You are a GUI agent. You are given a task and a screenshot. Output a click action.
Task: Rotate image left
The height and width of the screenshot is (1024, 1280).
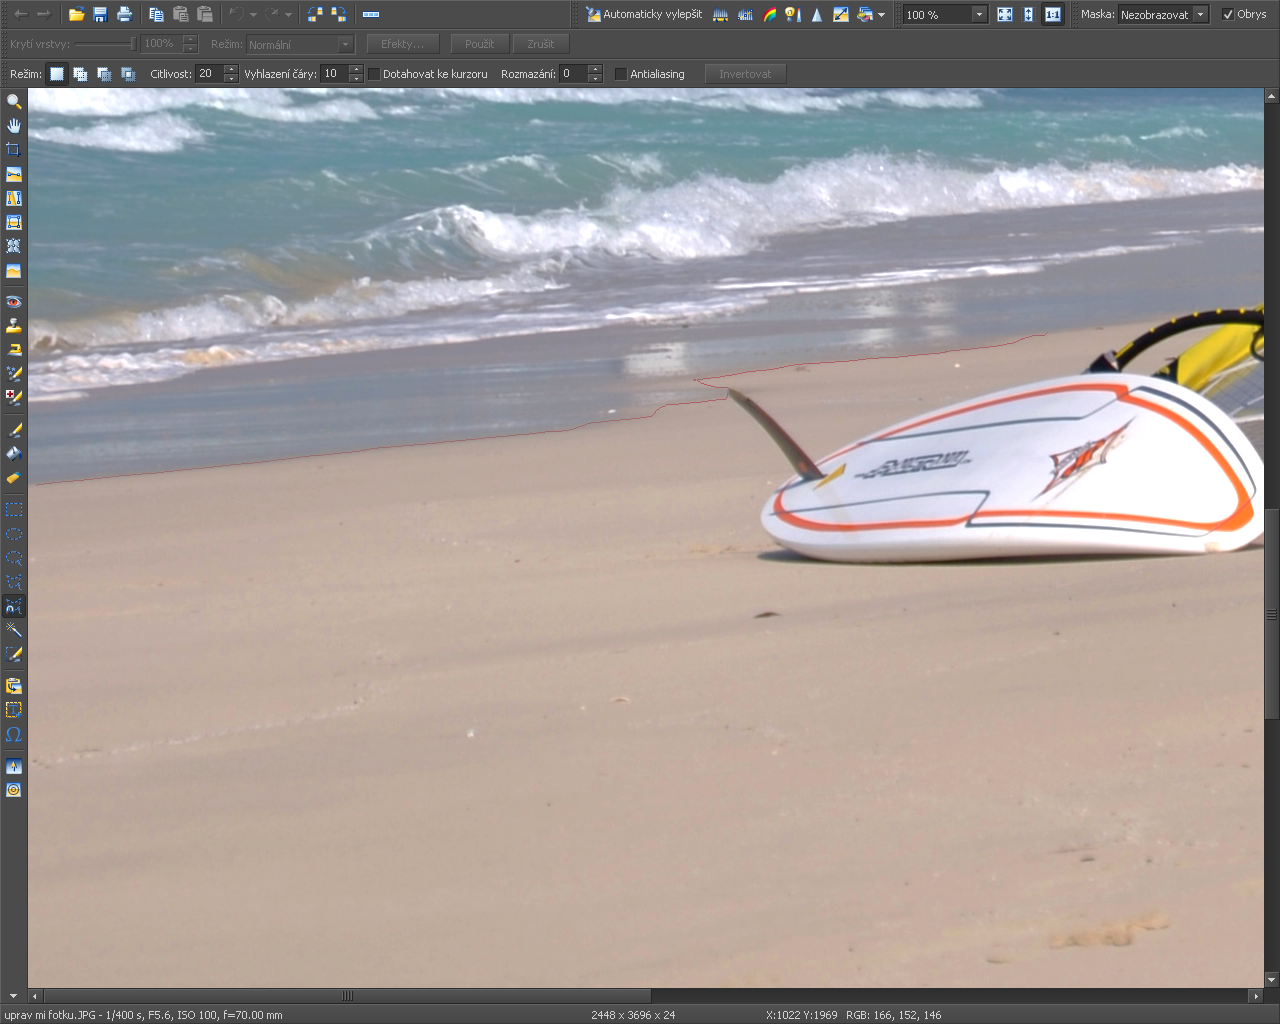coord(315,15)
